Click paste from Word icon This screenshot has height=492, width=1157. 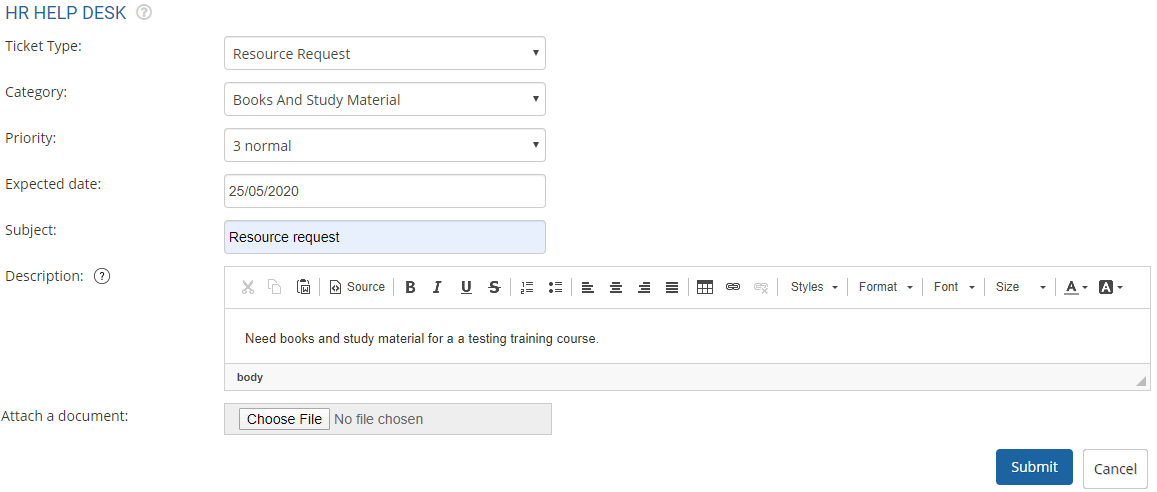(x=304, y=287)
